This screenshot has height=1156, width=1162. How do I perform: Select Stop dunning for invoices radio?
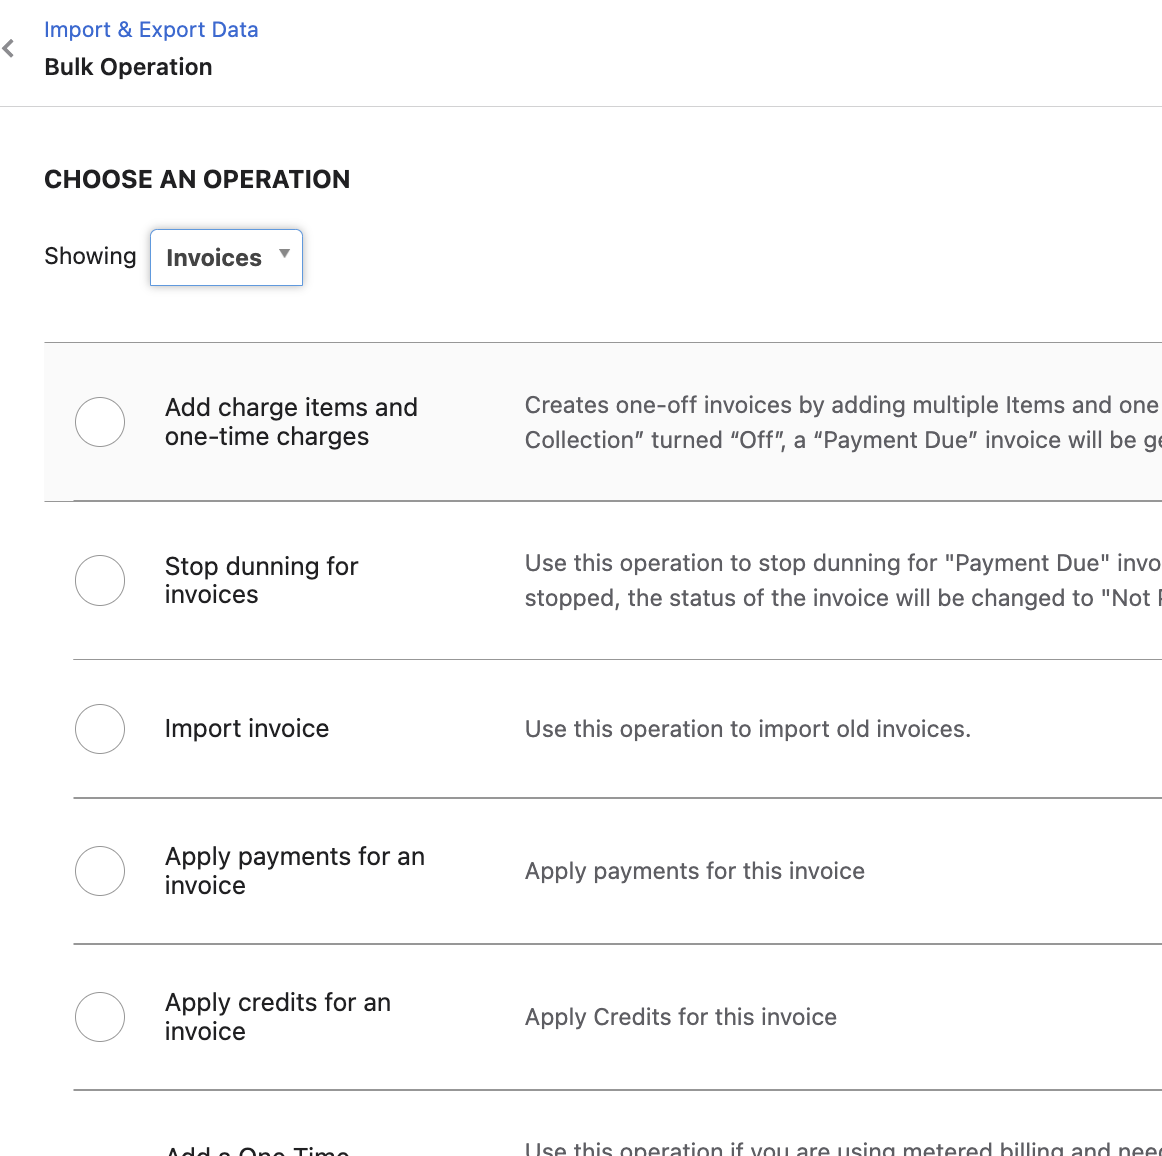tap(100, 580)
